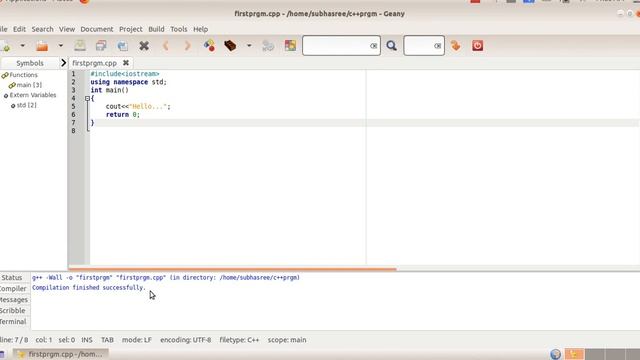Open the New file template dropdown arrow
The image size is (640, 360).
(22, 46)
